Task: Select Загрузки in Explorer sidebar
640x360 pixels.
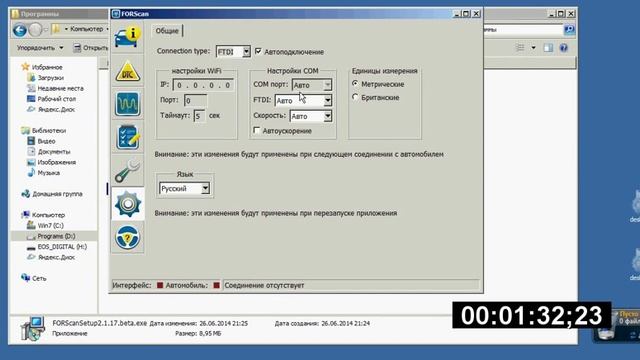Action: (x=51, y=78)
